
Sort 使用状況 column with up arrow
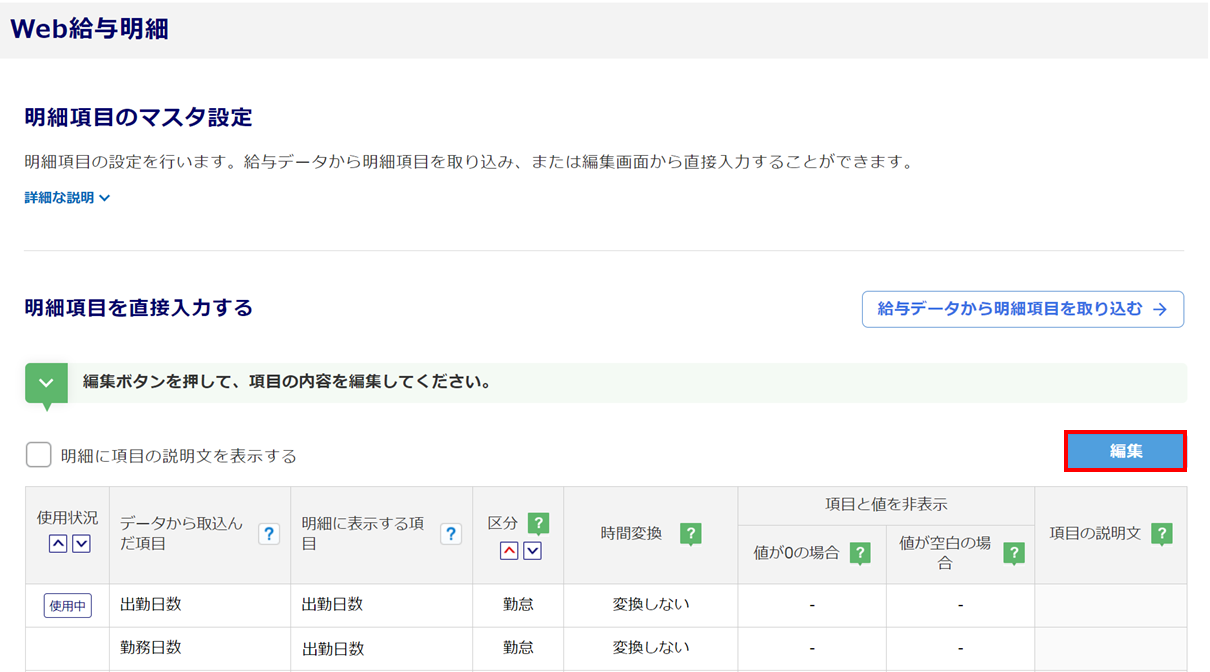click(x=58, y=543)
